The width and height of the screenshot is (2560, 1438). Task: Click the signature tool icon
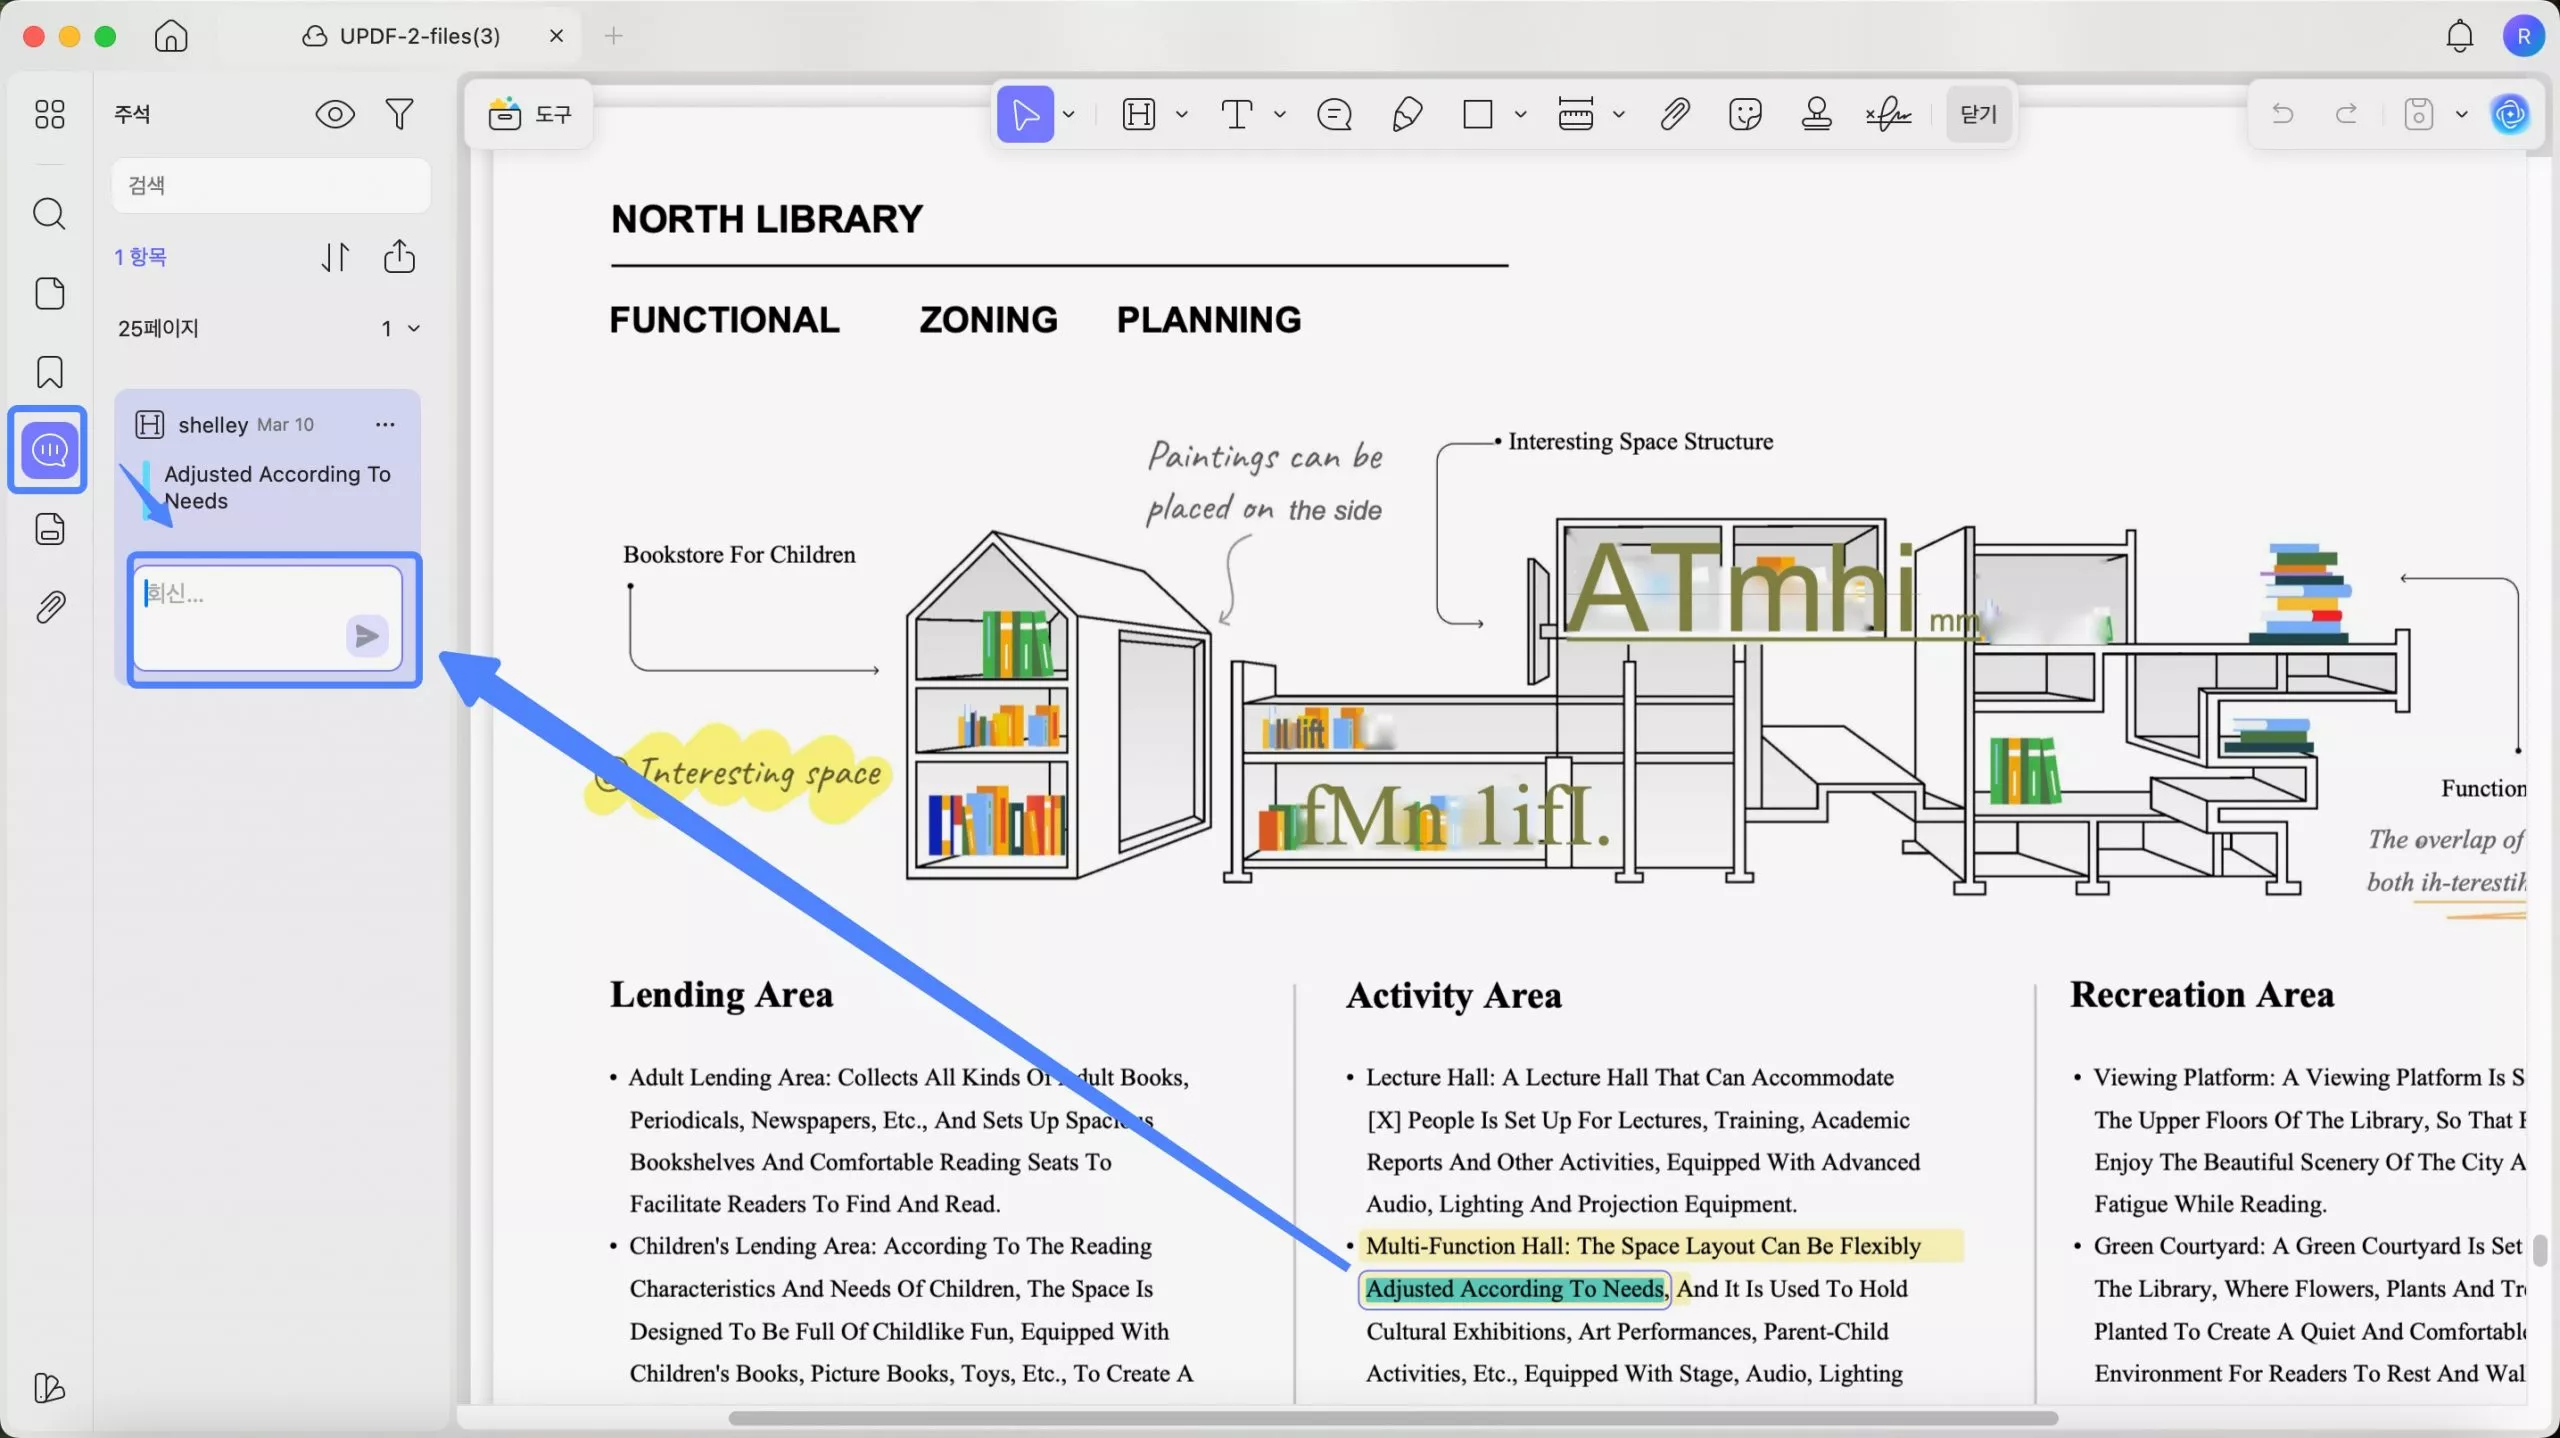pyautogui.click(x=1888, y=114)
